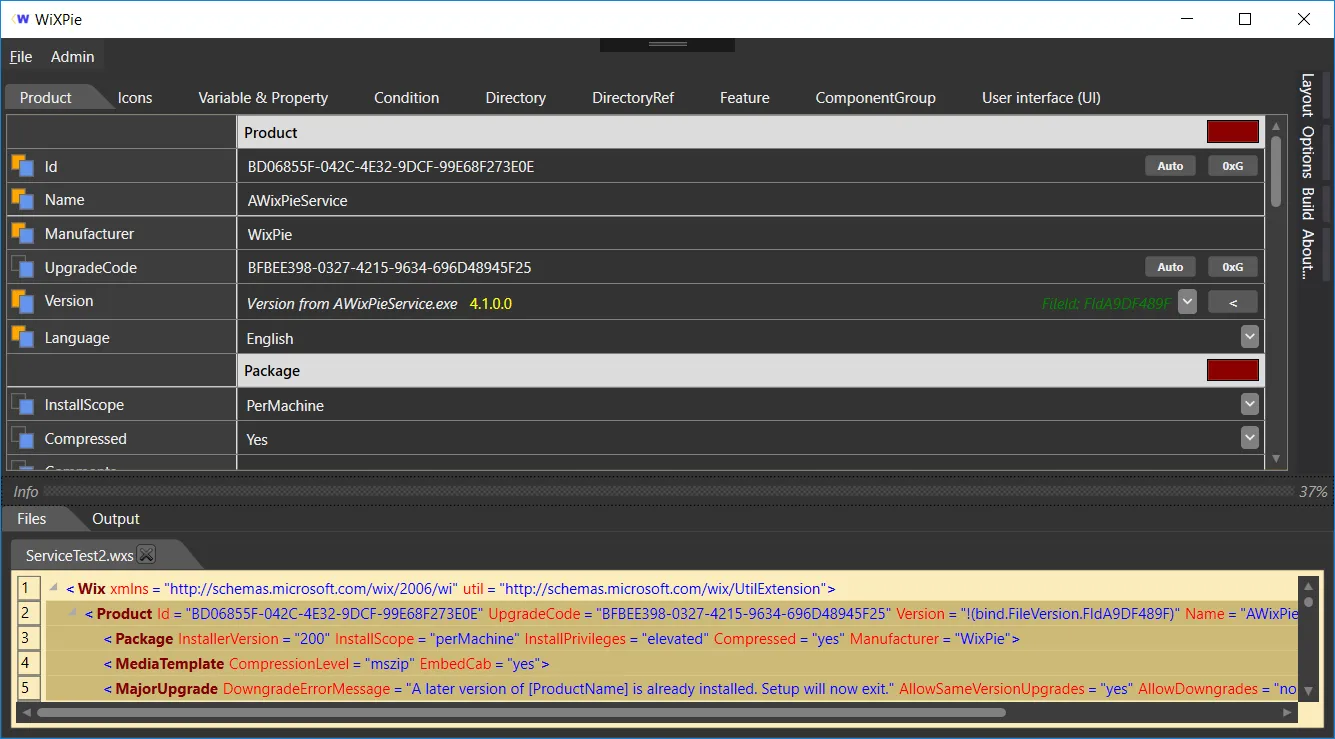Collapse the Product XML node
Image resolution: width=1335 pixels, height=739 pixels.
click(73, 614)
